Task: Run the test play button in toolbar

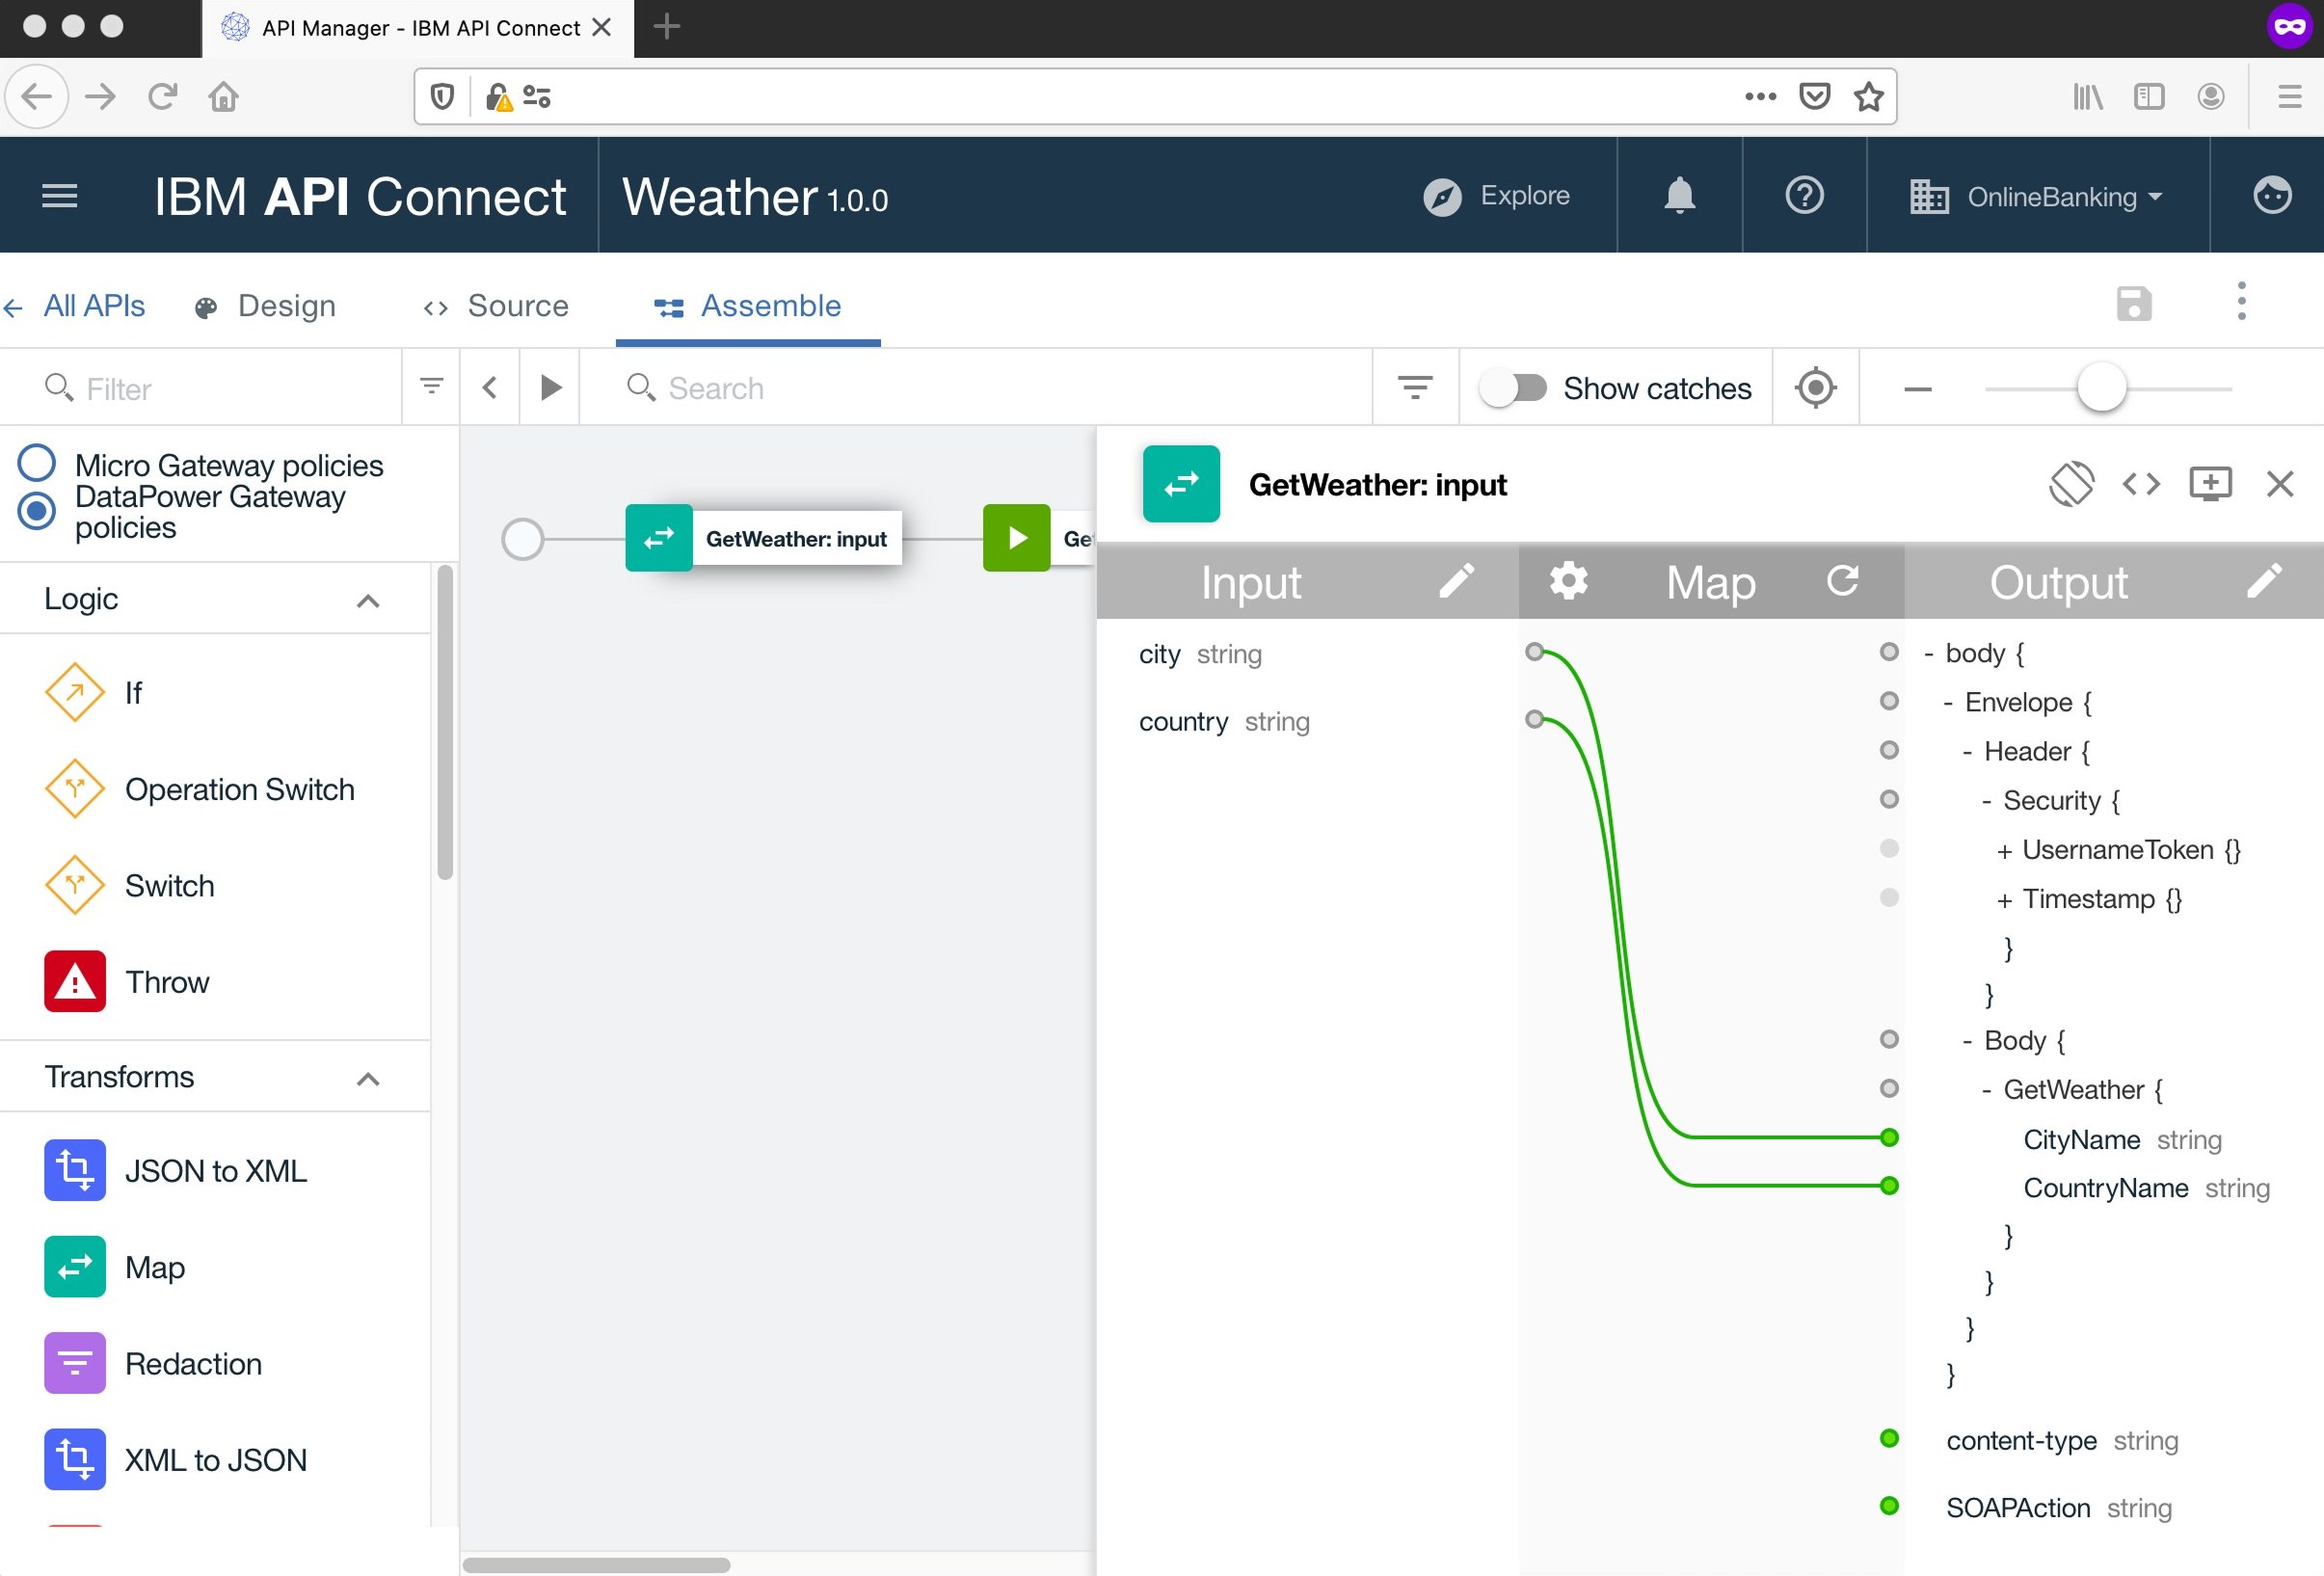Action: click(x=550, y=387)
